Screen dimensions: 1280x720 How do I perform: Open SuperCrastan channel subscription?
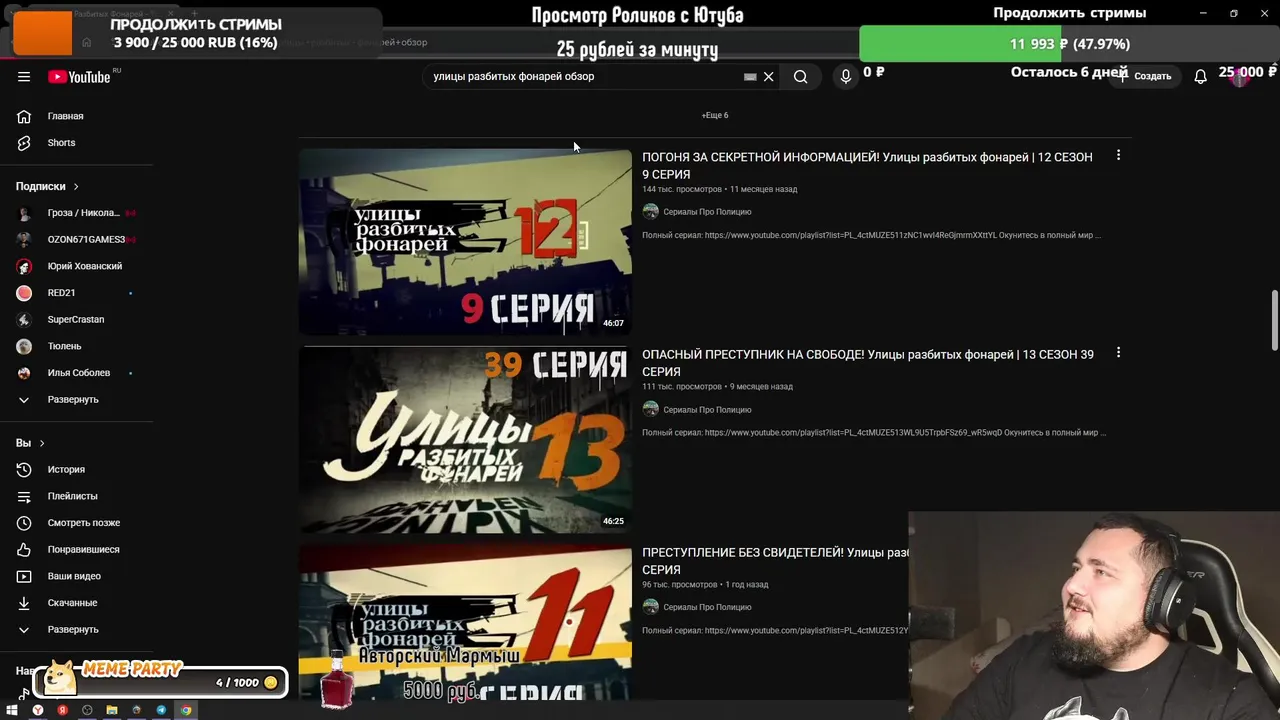pyautogui.click(x=76, y=320)
